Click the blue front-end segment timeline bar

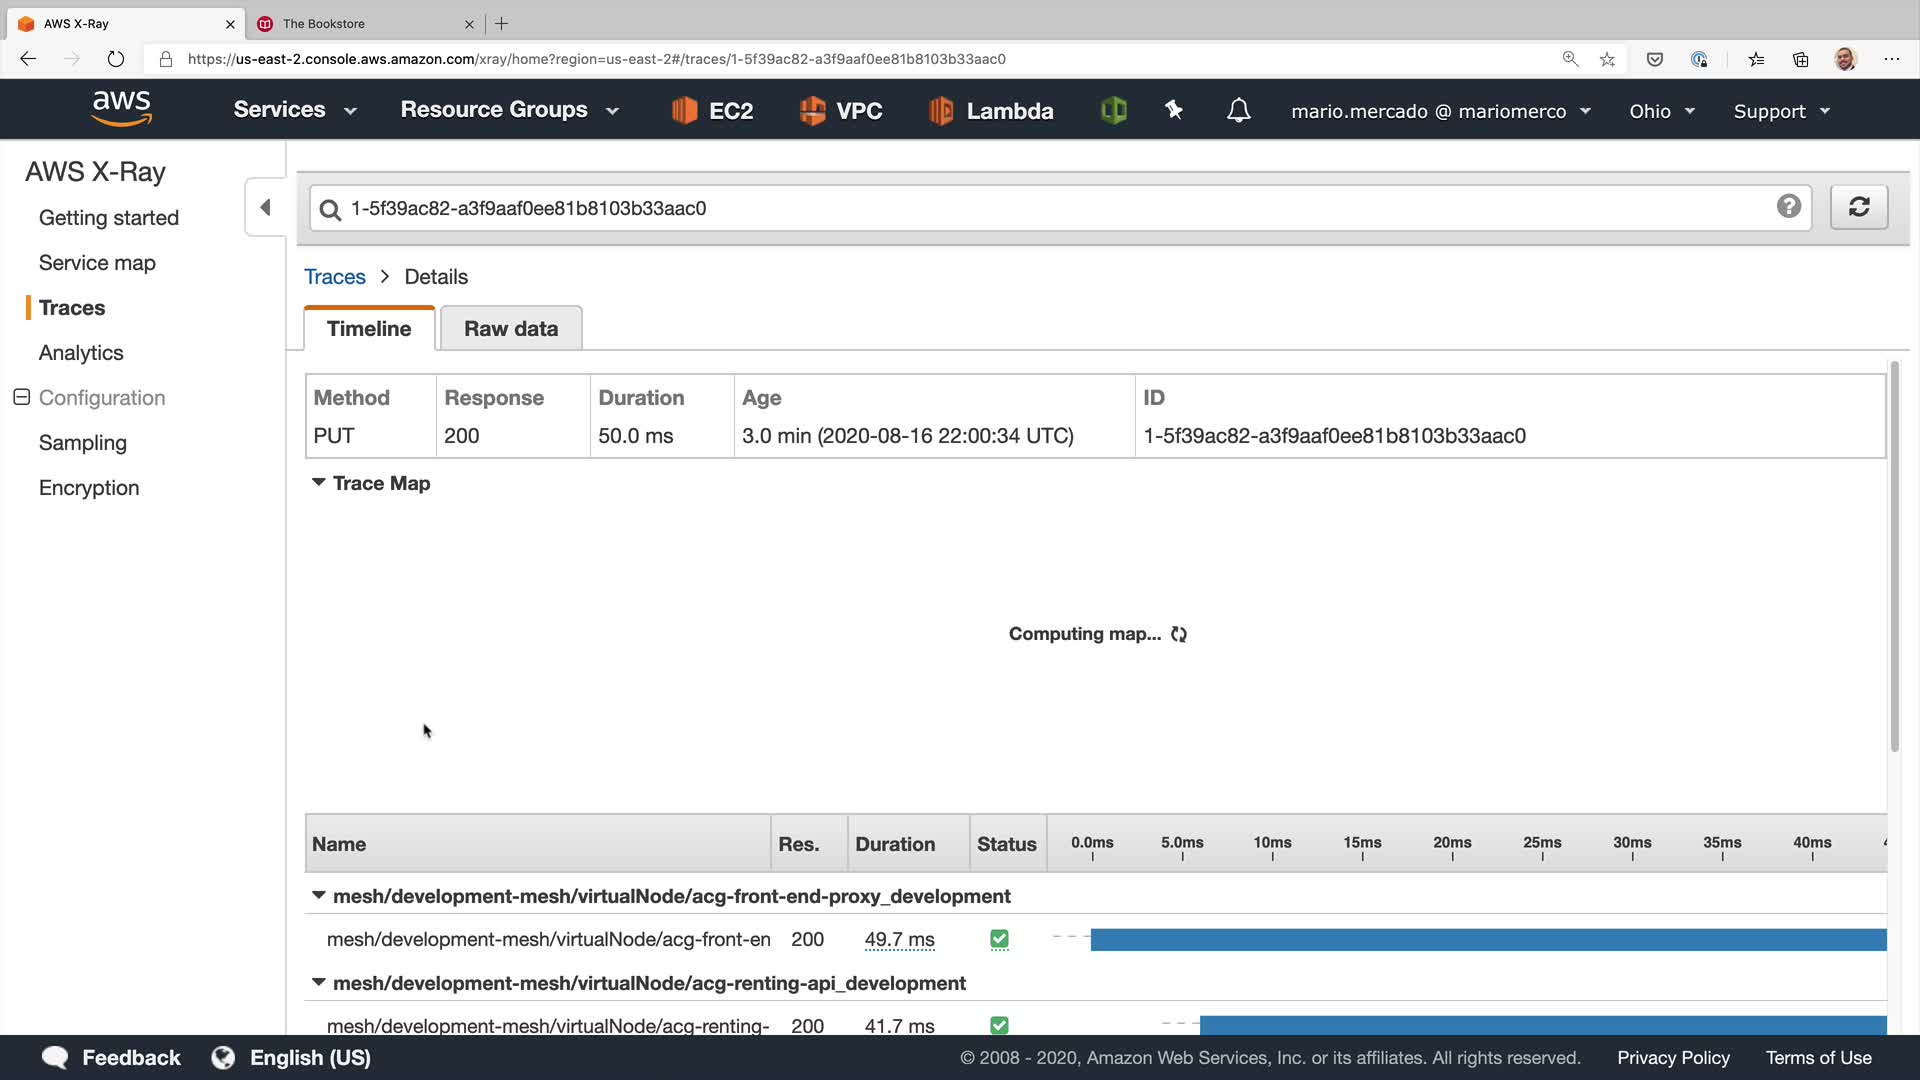[1487, 939]
